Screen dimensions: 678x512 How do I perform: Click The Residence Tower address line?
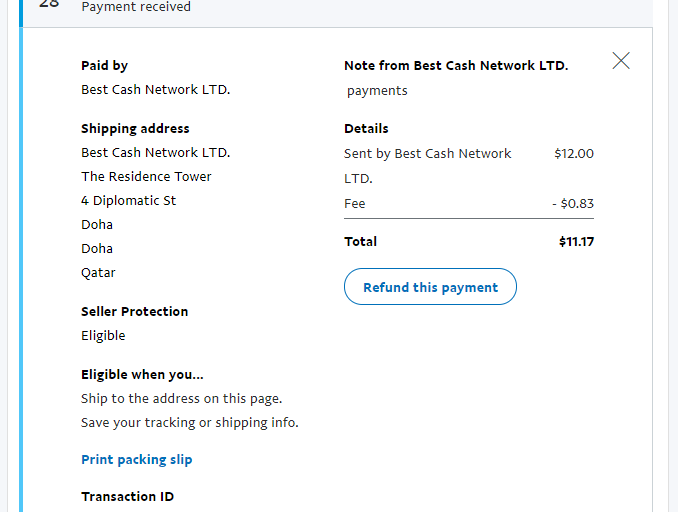[x=146, y=177]
